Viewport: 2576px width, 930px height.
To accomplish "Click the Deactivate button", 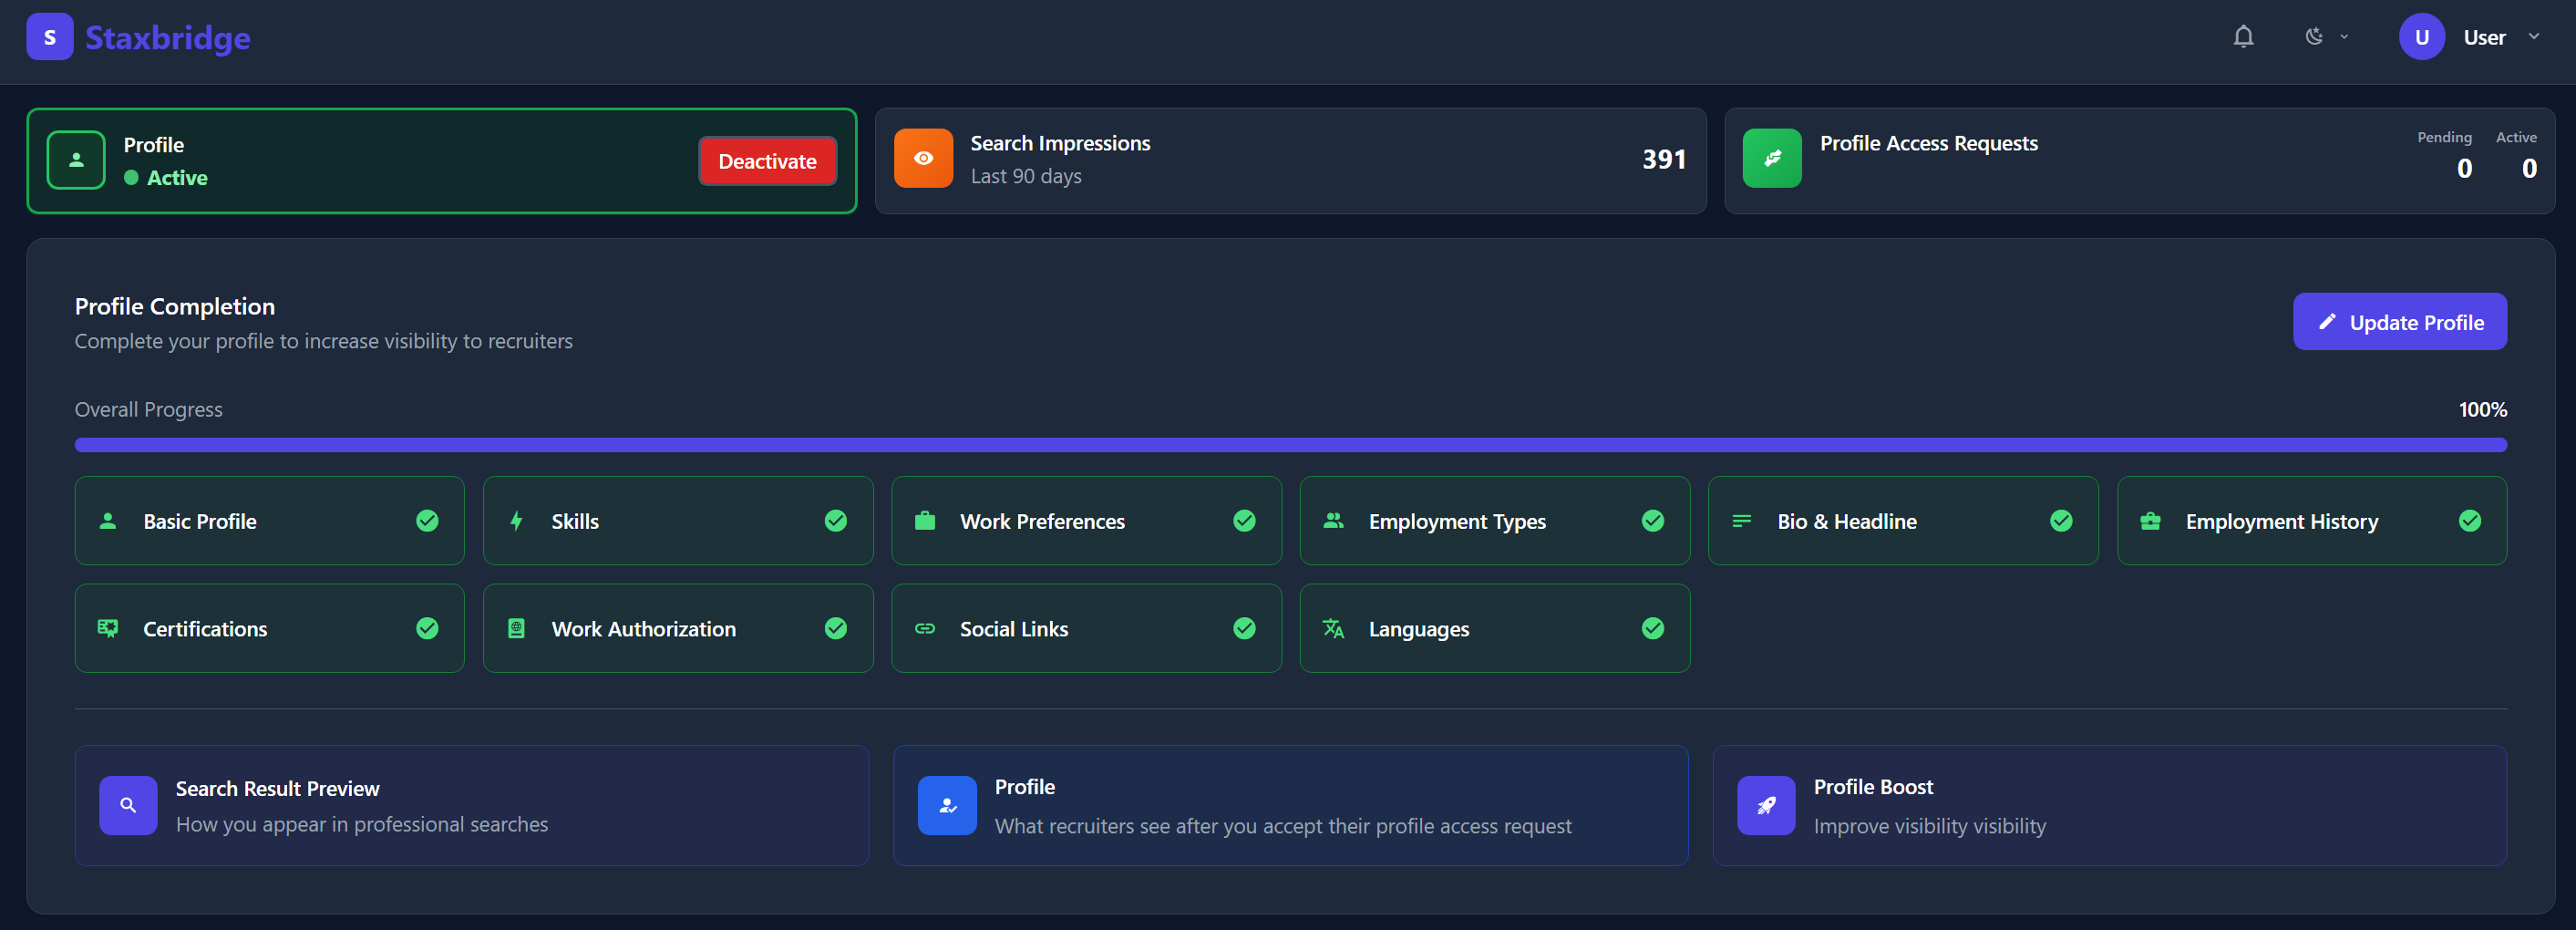I will (x=767, y=160).
